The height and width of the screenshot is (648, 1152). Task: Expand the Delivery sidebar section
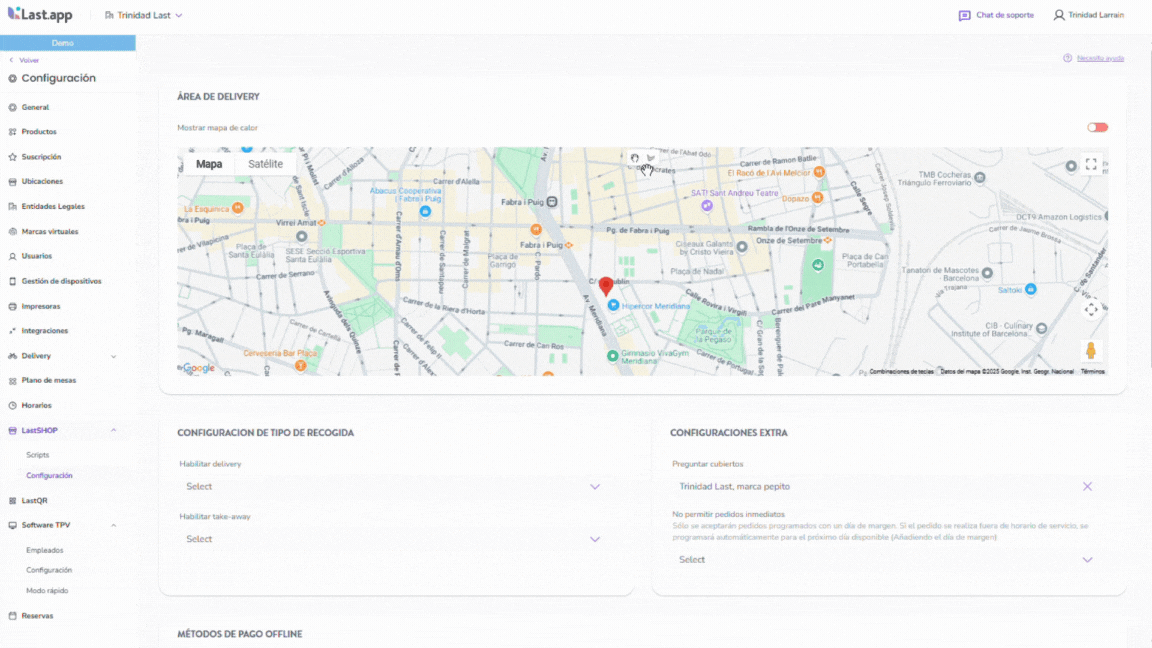click(113, 356)
